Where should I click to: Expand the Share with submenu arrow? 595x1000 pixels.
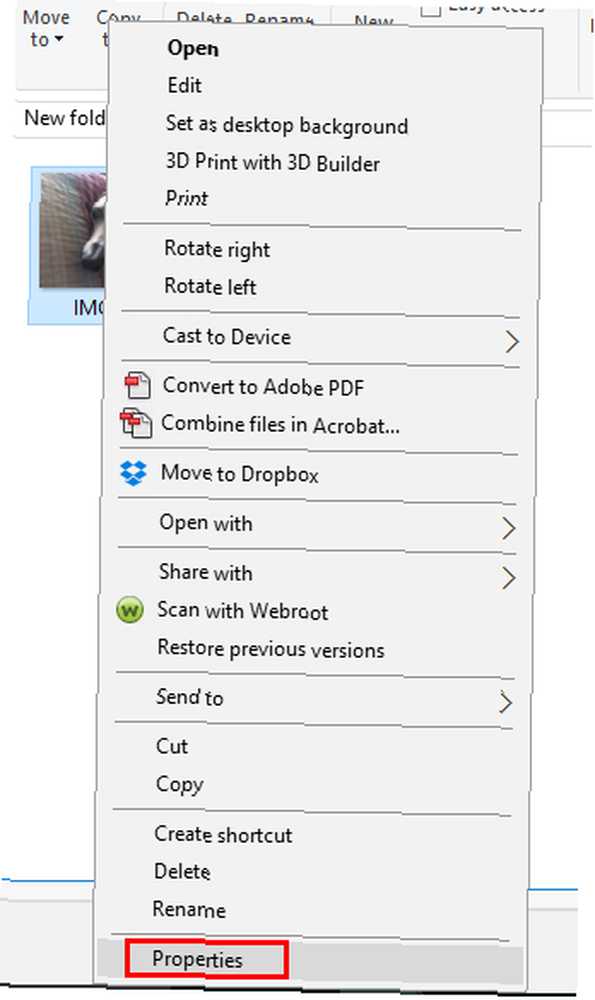point(508,578)
